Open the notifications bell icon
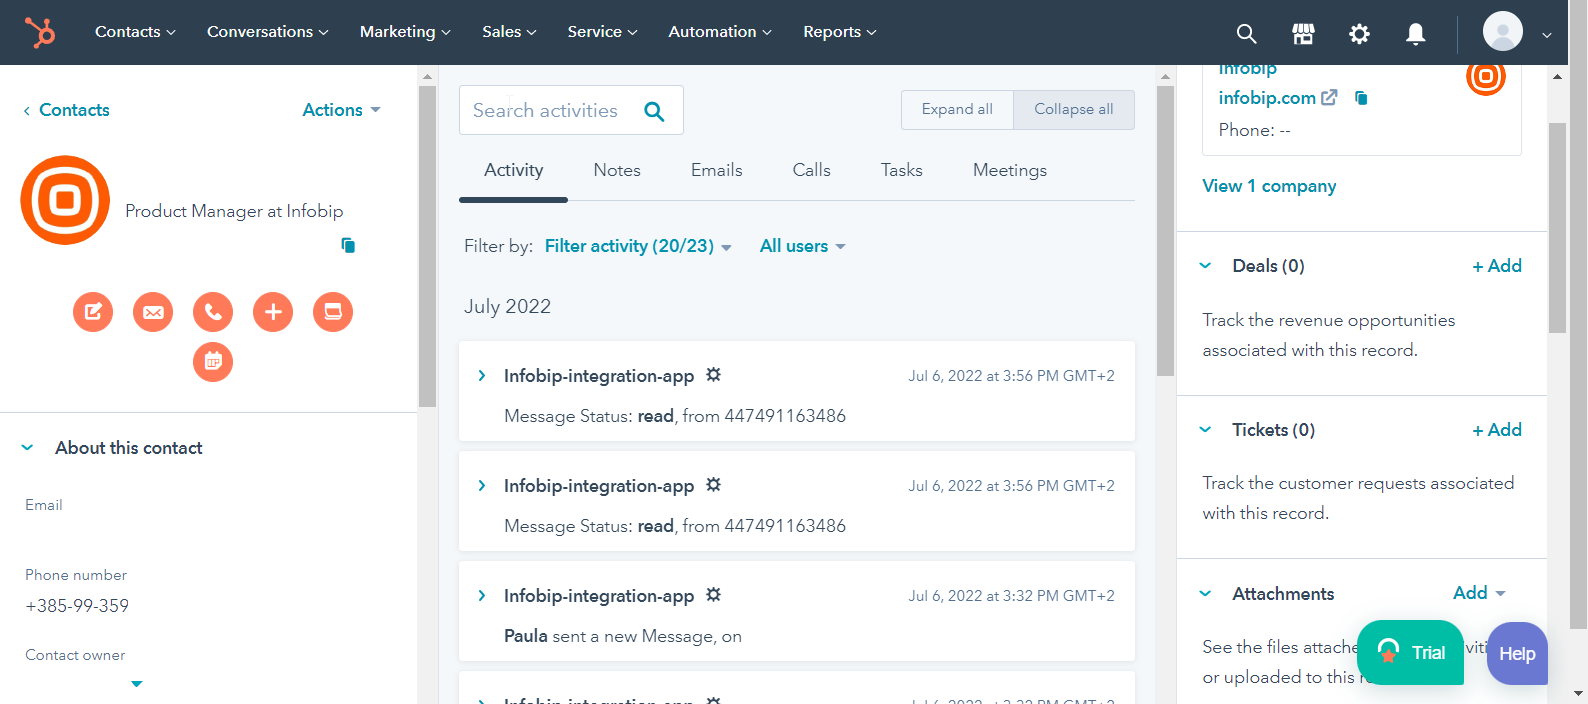The height and width of the screenshot is (704, 1588). (1415, 33)
